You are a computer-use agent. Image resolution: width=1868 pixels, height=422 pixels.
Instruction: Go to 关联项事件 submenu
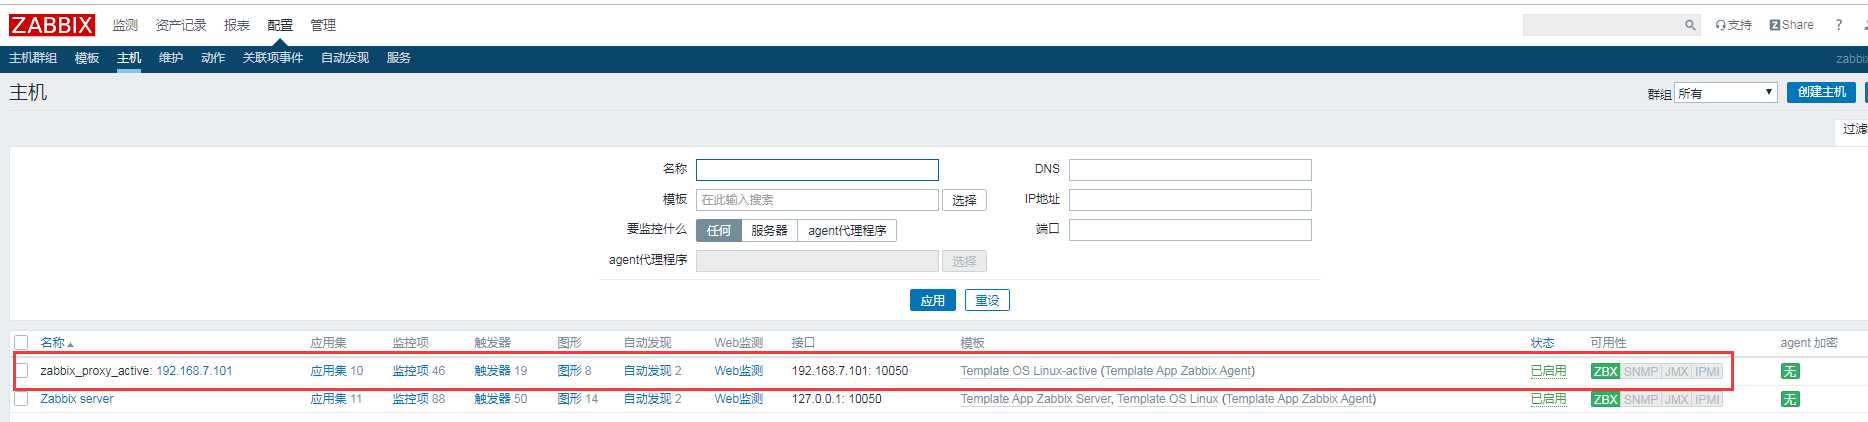[273, 58]
